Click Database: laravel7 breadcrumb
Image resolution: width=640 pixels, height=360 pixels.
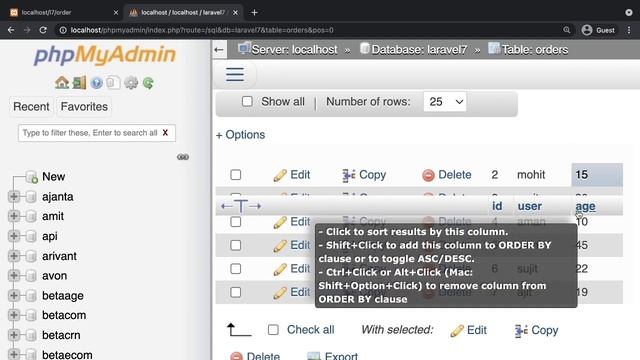(x=419, y=50)
